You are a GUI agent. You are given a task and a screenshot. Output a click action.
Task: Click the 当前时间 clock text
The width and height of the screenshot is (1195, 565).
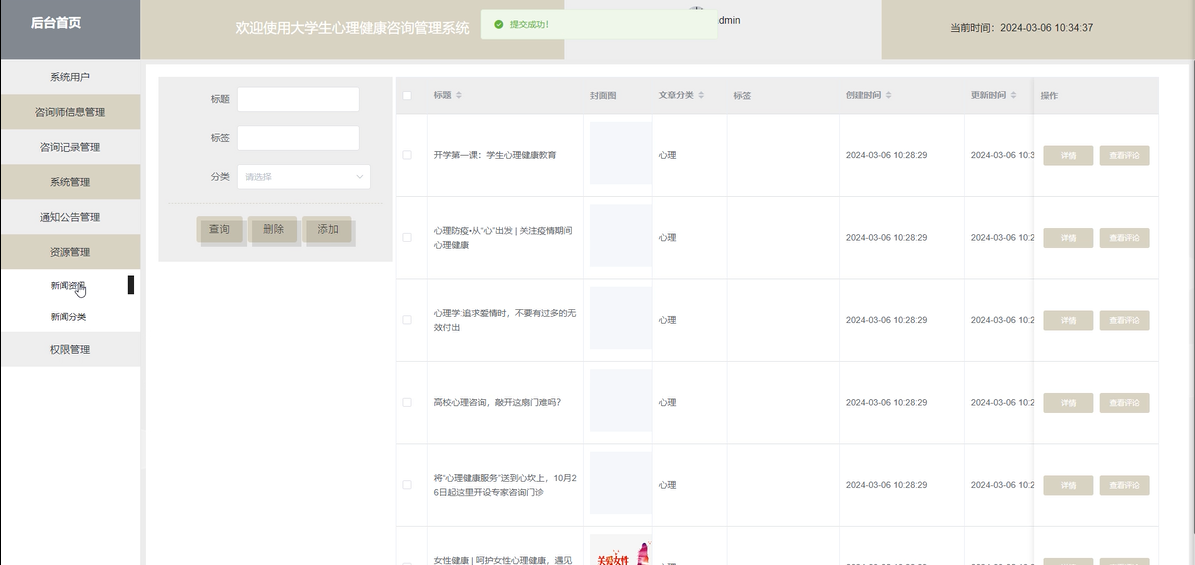coord(1021,27)
